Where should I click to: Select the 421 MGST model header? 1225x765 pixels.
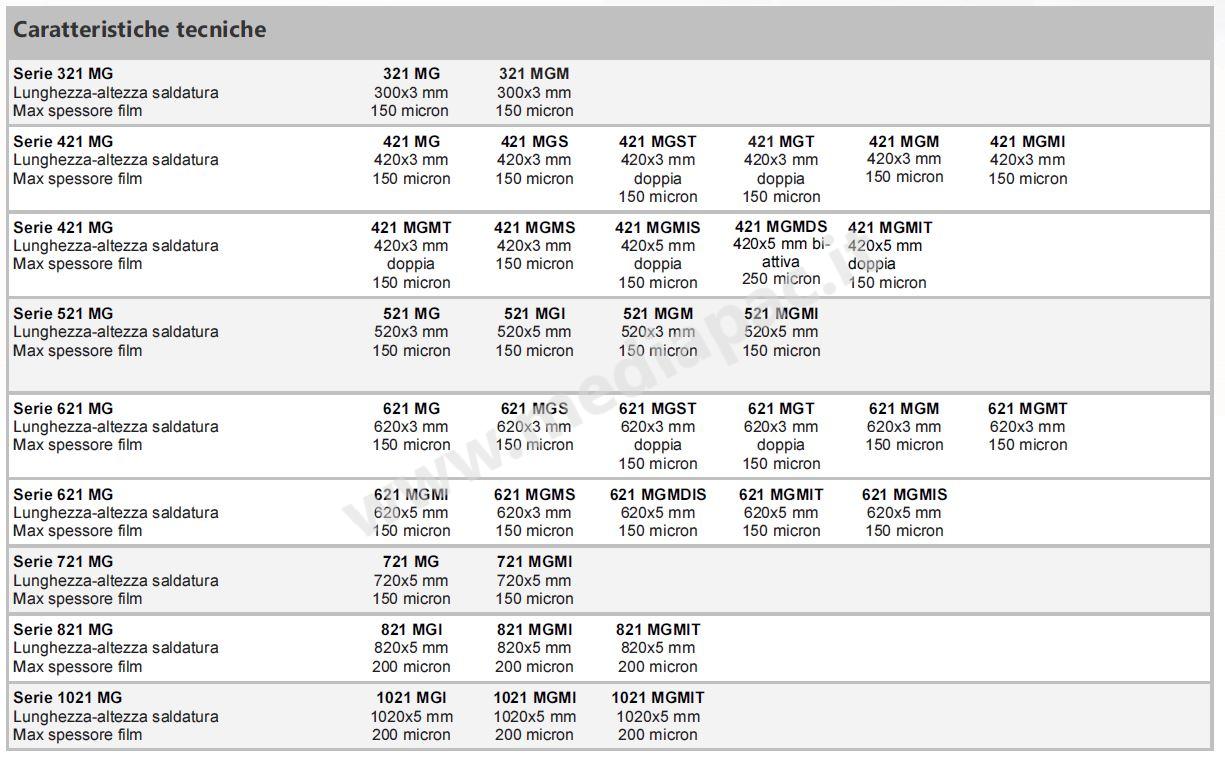pos(657,142)
